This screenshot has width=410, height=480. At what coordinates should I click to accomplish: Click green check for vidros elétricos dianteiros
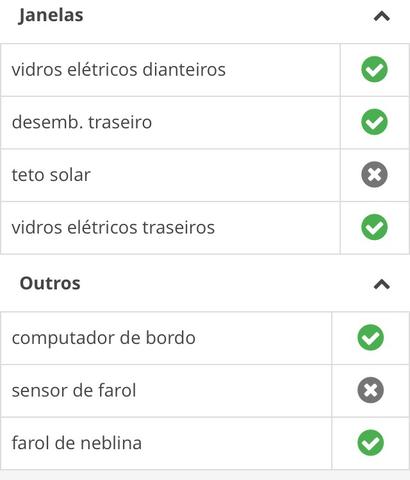tap(374, 69)
